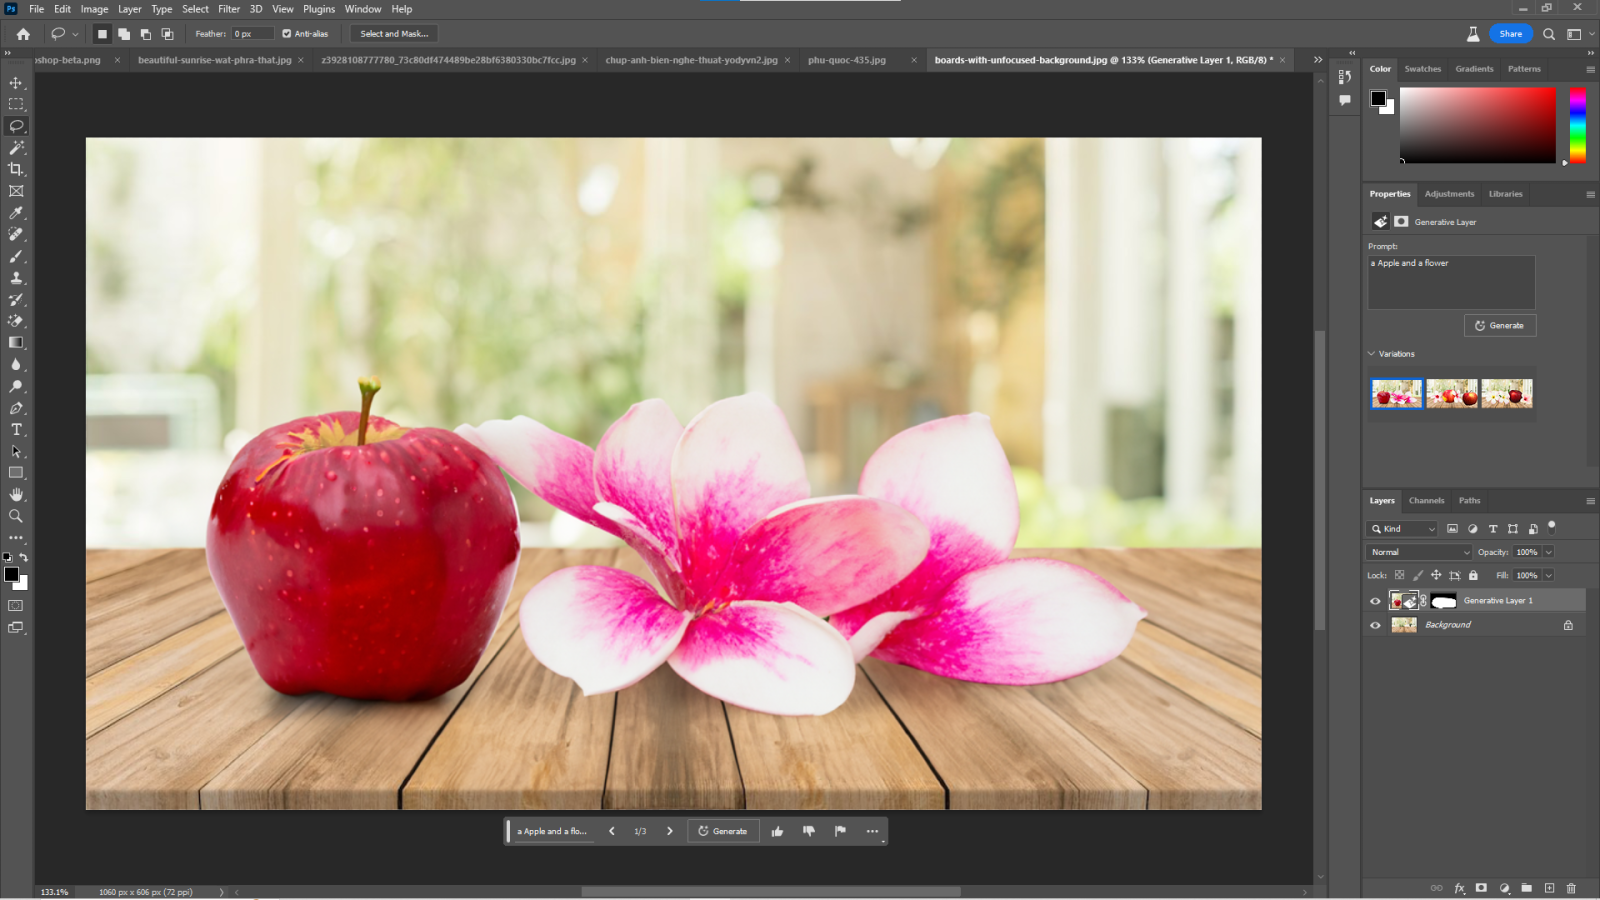The width and height of the screenshot is (1600, 900).
Task: Toggle lock transparent pixels
Action: click(1399, 575)
